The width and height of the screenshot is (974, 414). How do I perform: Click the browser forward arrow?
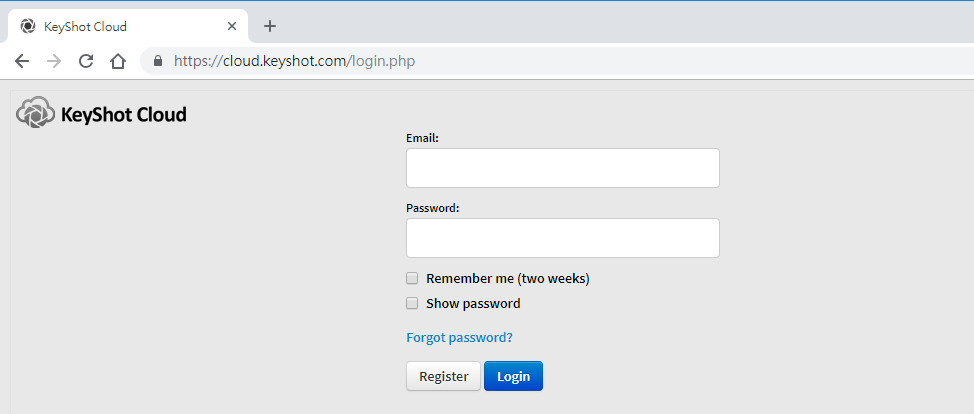(54, 61)
